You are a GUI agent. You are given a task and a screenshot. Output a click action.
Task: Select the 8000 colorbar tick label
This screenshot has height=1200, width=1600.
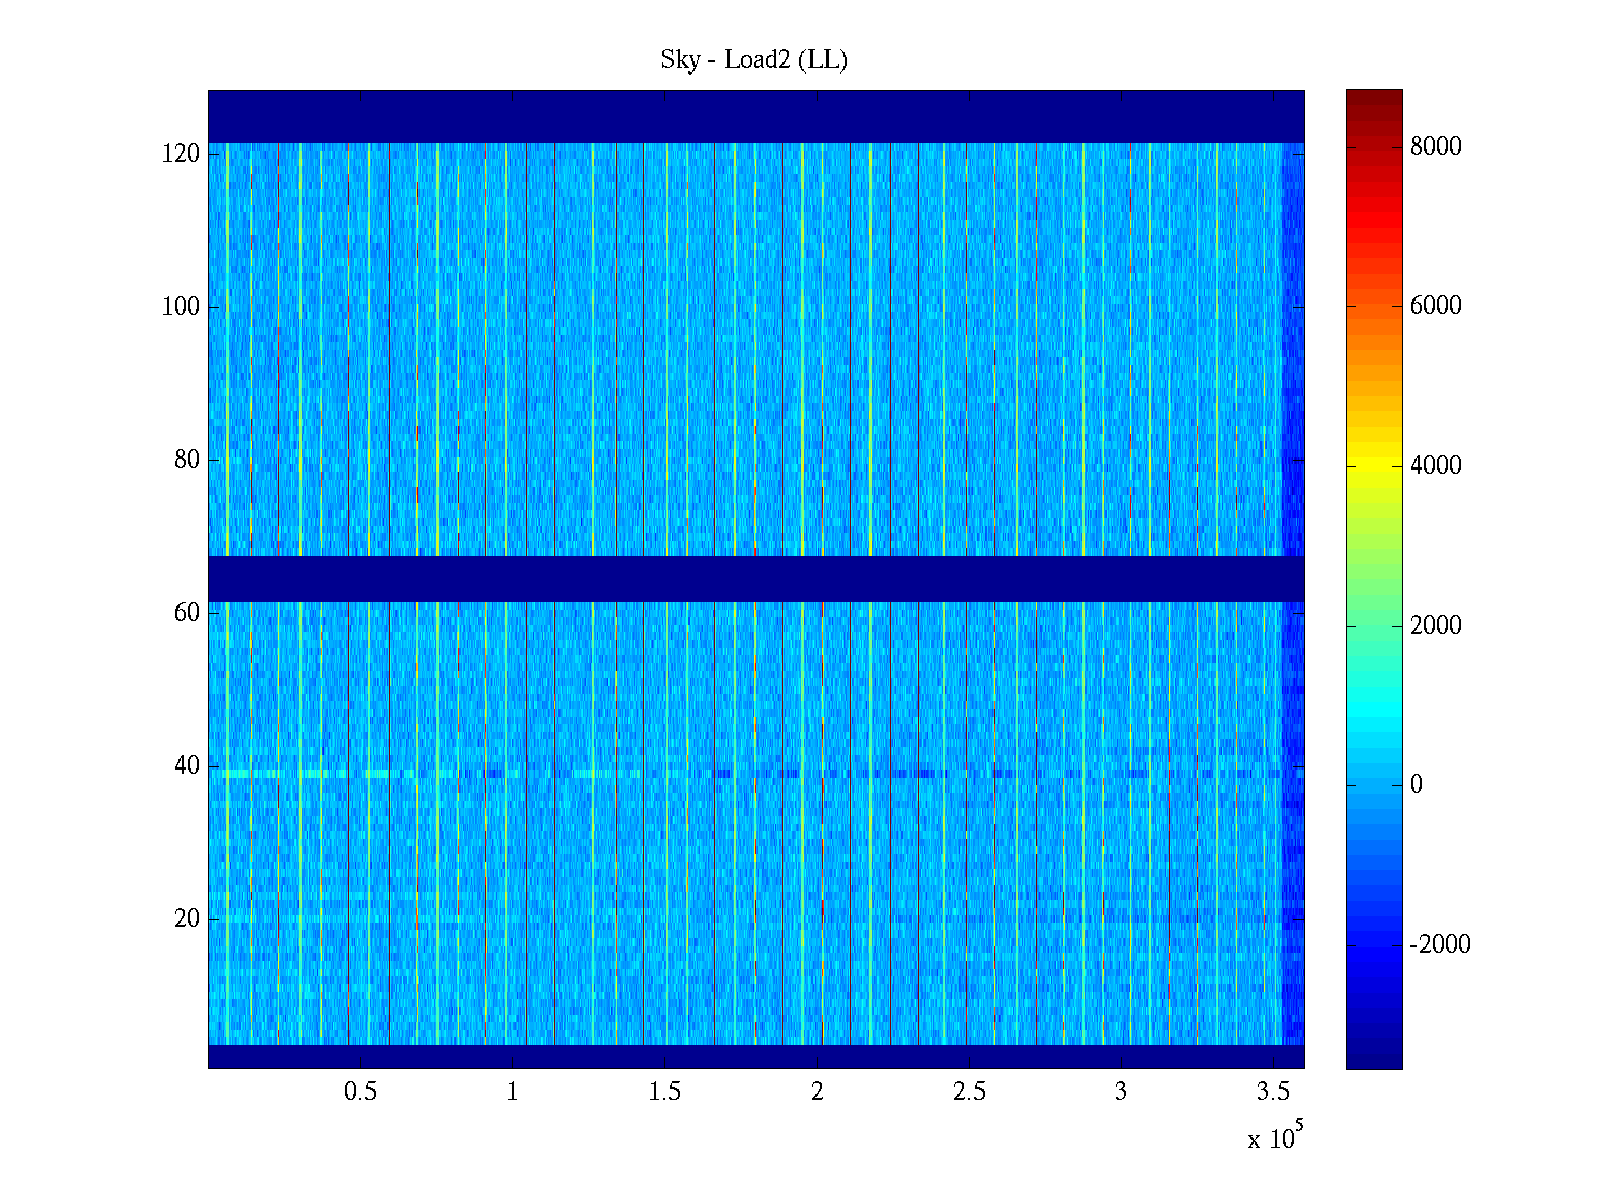[x=1435, y=147]
